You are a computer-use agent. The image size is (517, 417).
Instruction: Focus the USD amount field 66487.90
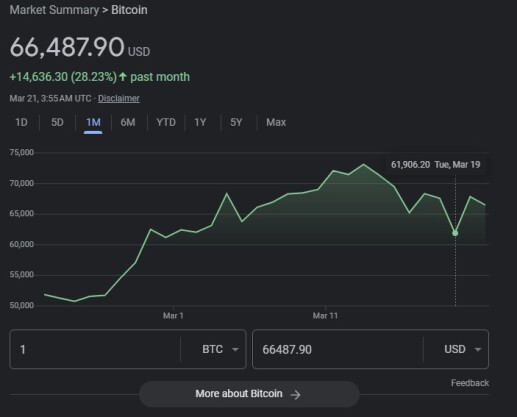point(338,349)
